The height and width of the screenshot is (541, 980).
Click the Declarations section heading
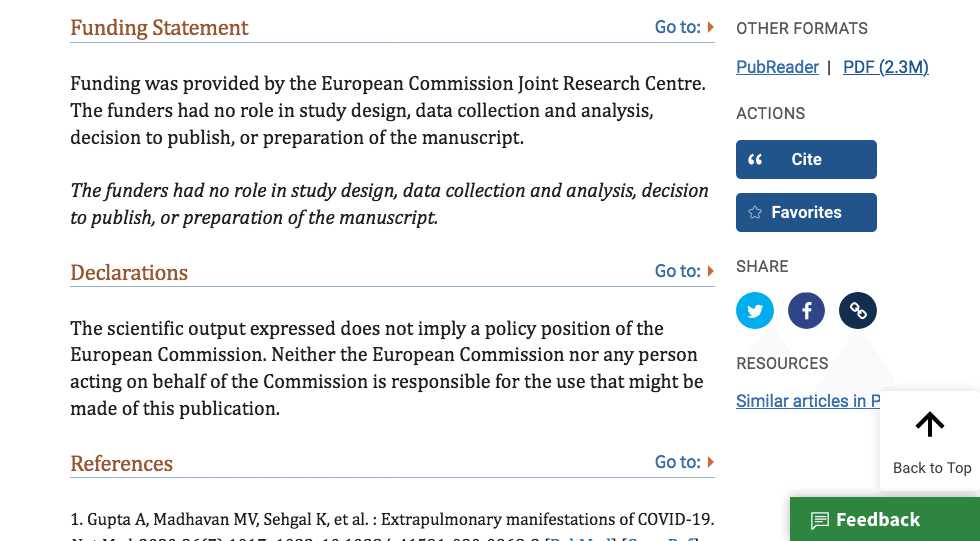click(129, 272)
